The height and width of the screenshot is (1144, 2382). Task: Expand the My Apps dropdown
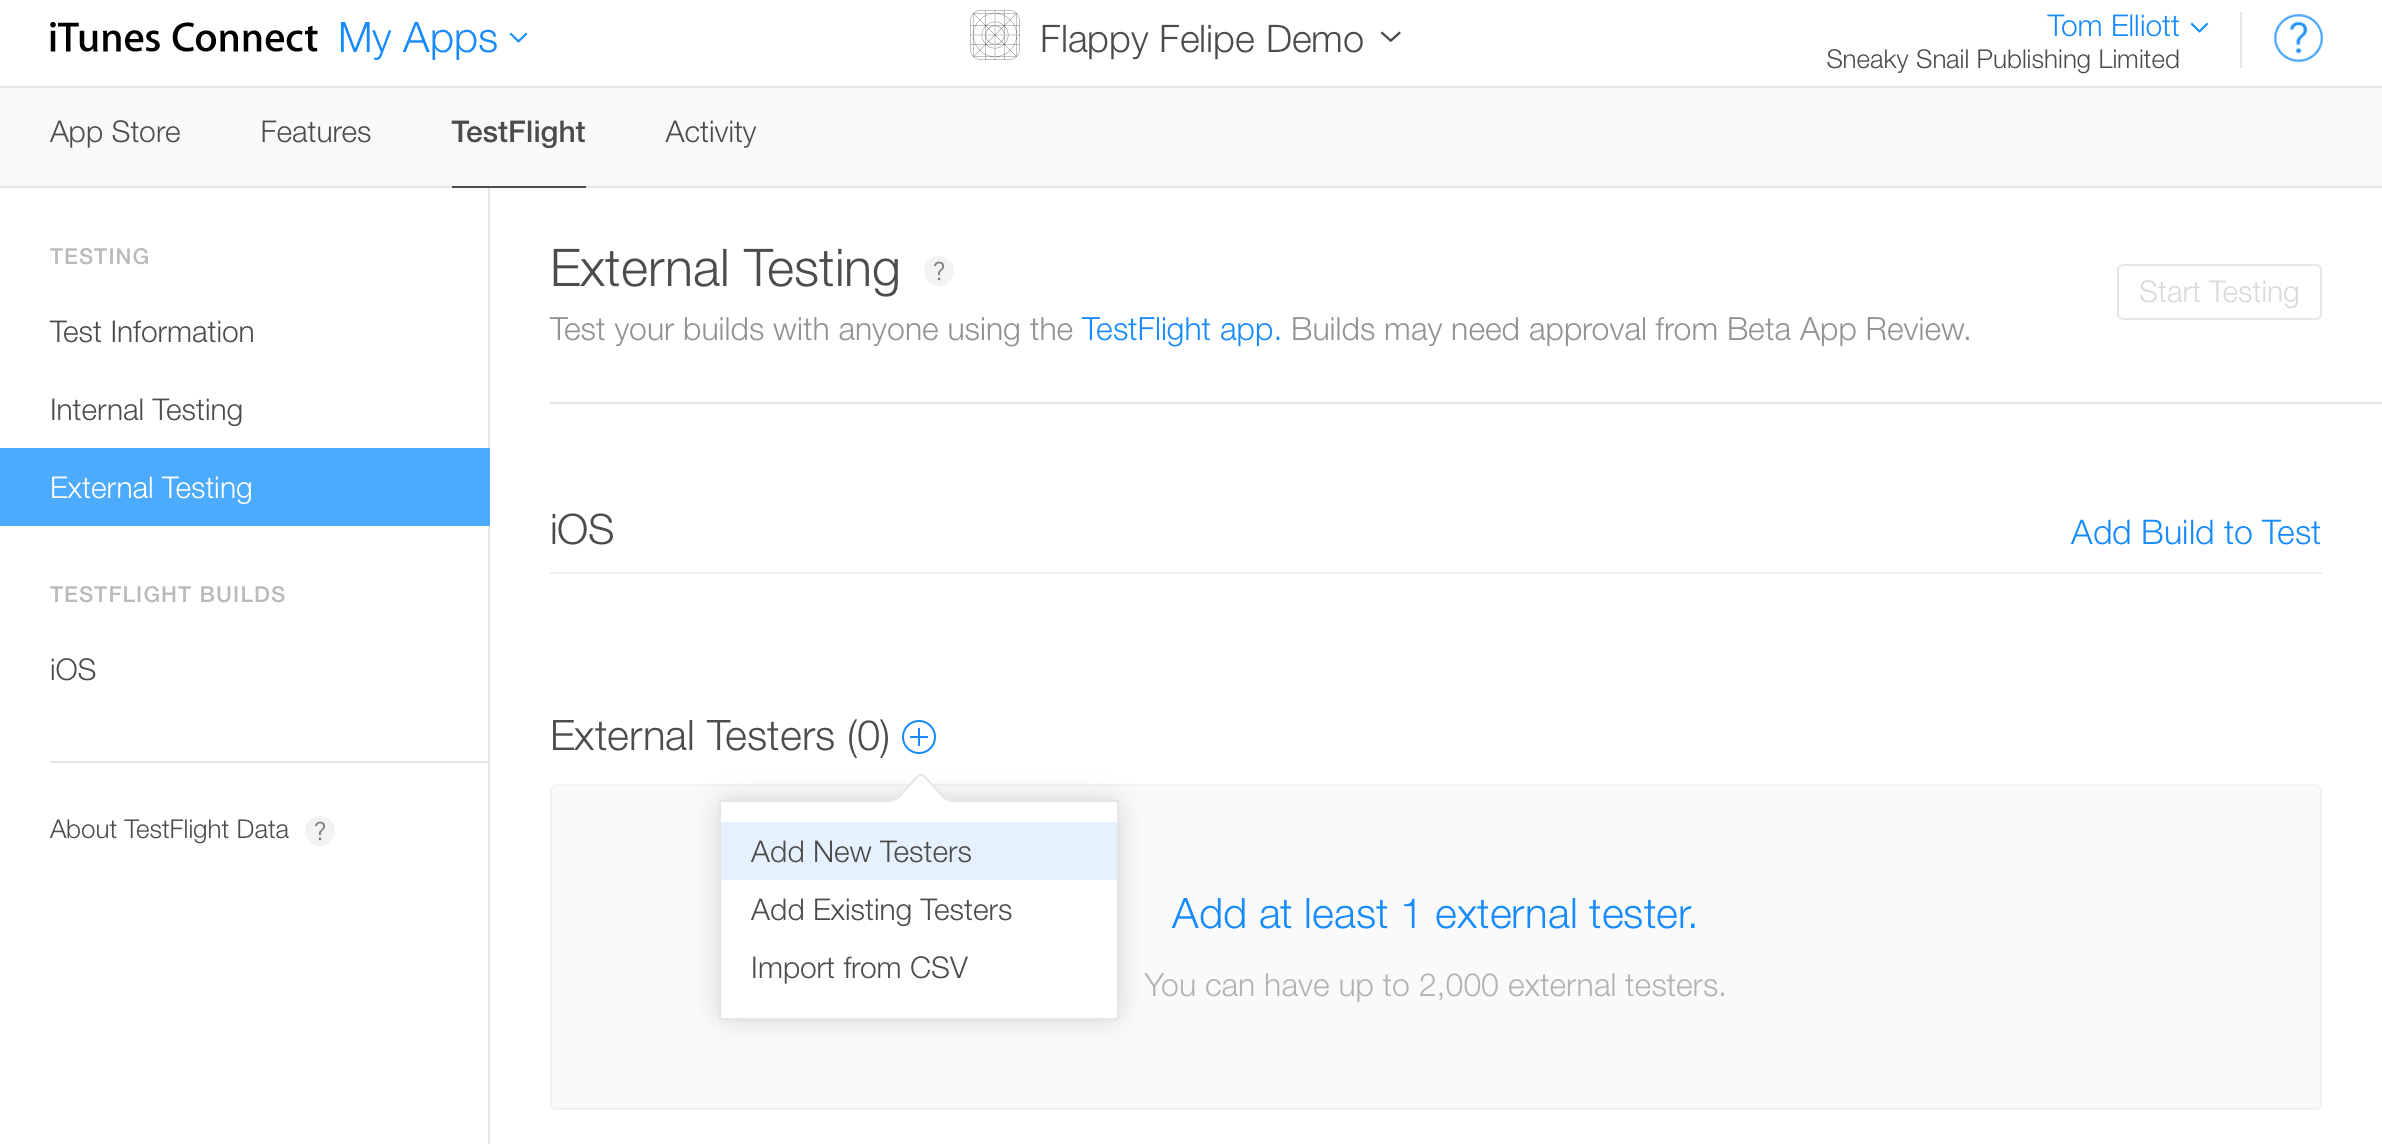point(432,39)
